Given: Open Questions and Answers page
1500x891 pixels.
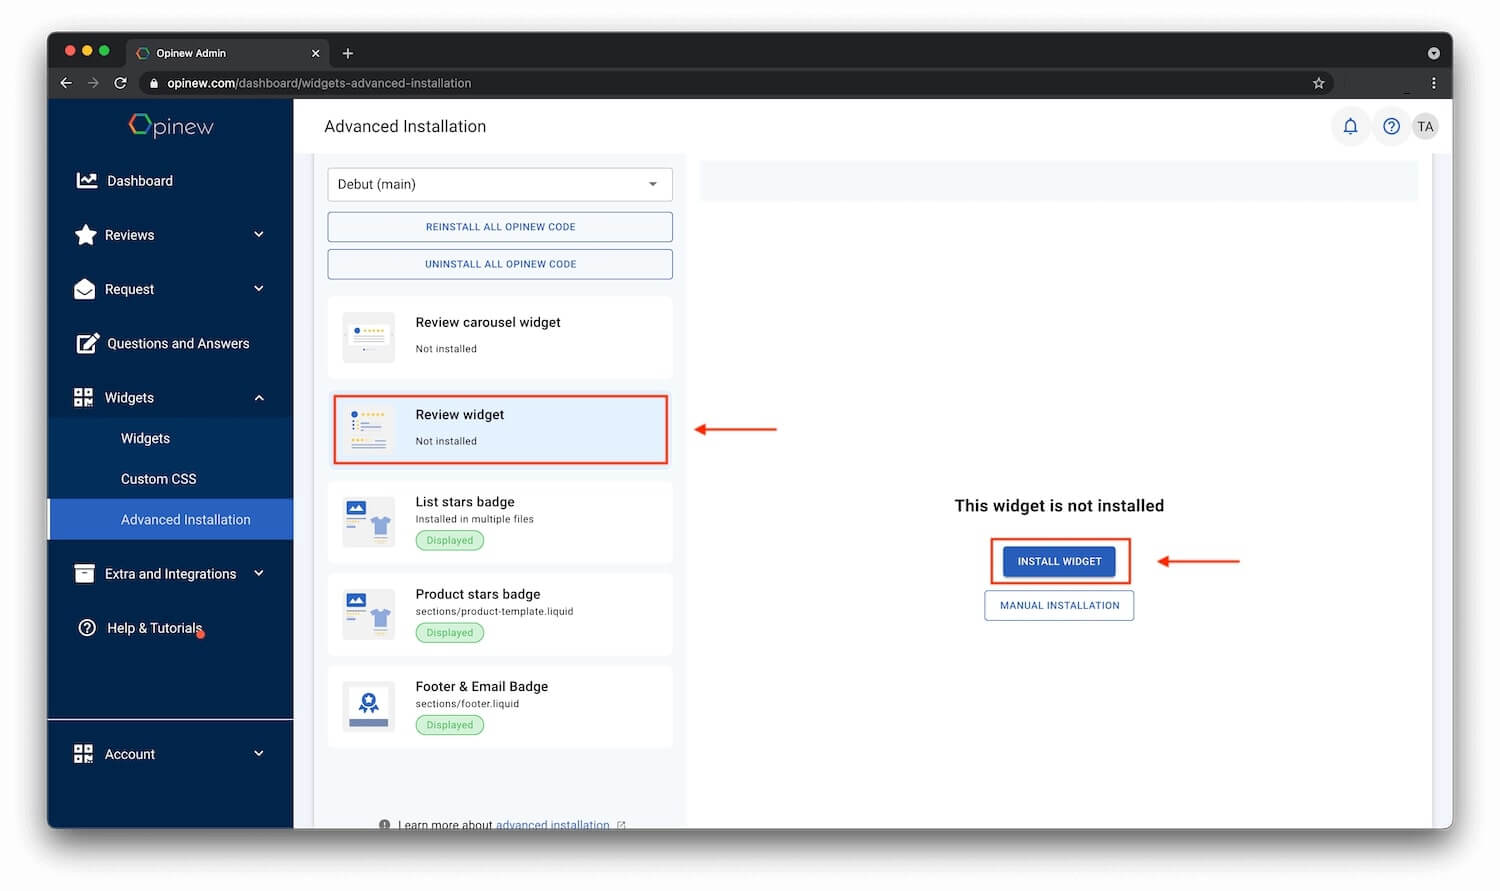Looking at the screenshot, I should [x=178, y=343].
